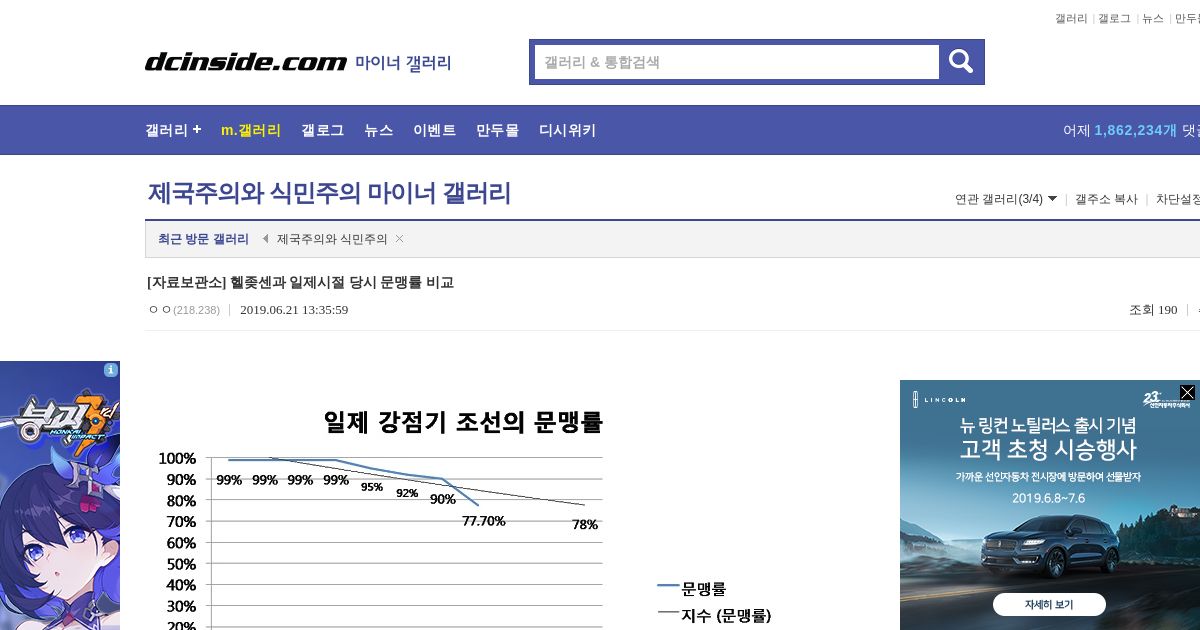
Task: Expand the 갤러리 + navigation menu
Action: coord(173,130)
